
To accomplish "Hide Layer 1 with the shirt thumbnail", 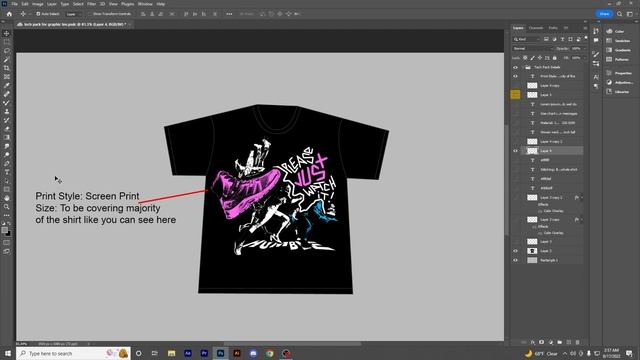I will pyautogui.click(x=515, y=251).
